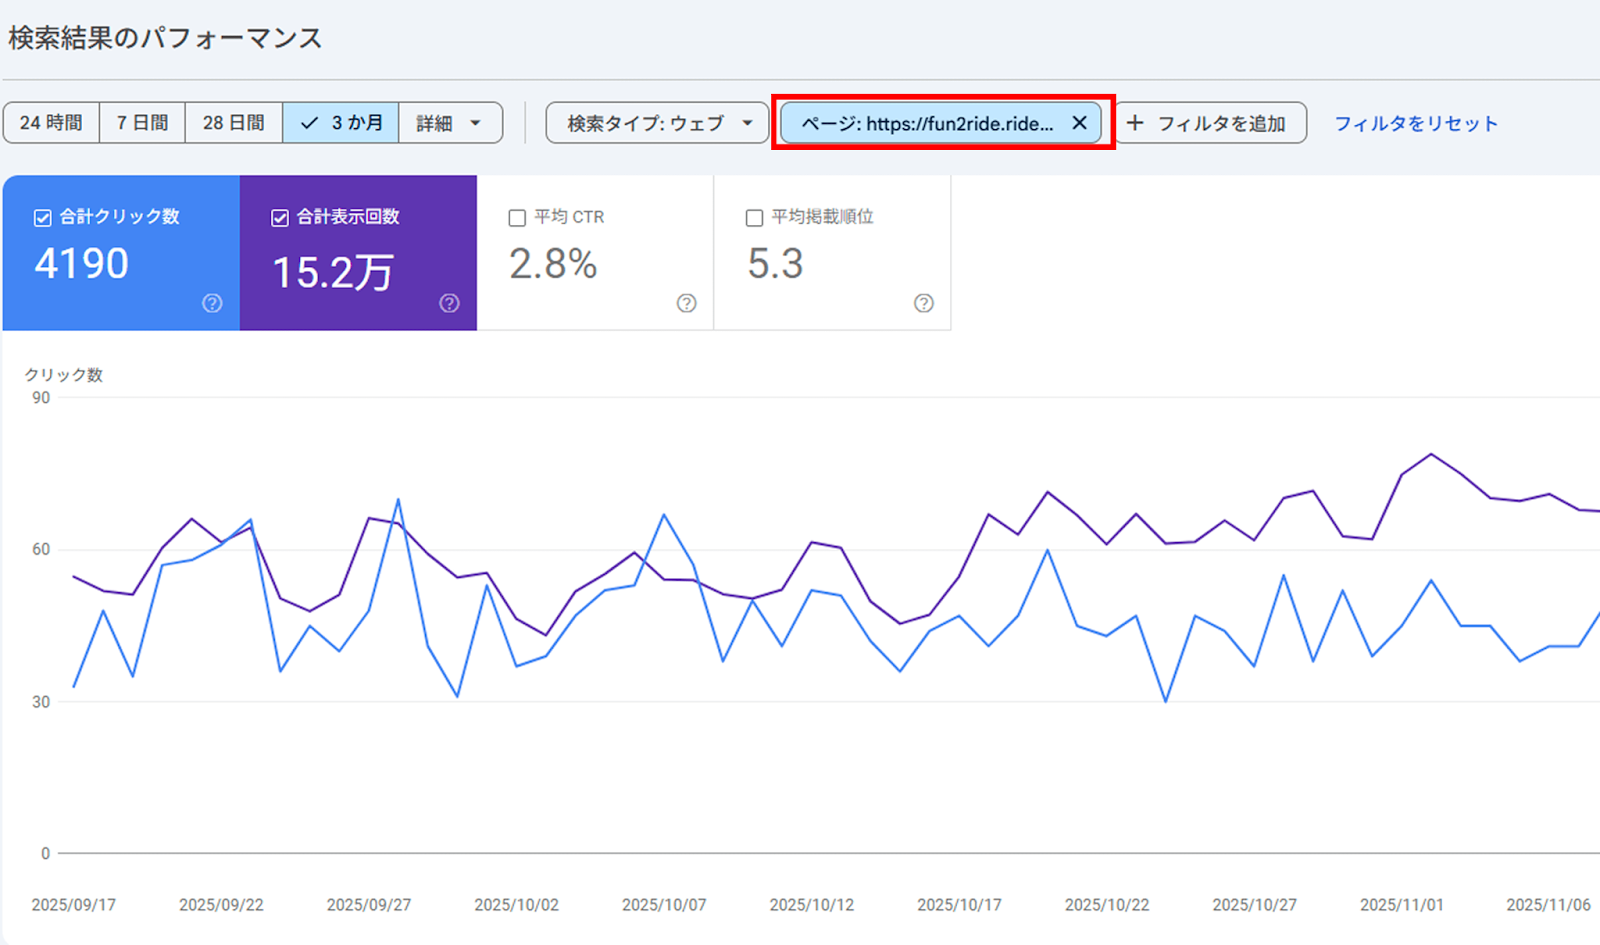Enable the 平均掲載順位 checkbox

click(x=754, y=217)
